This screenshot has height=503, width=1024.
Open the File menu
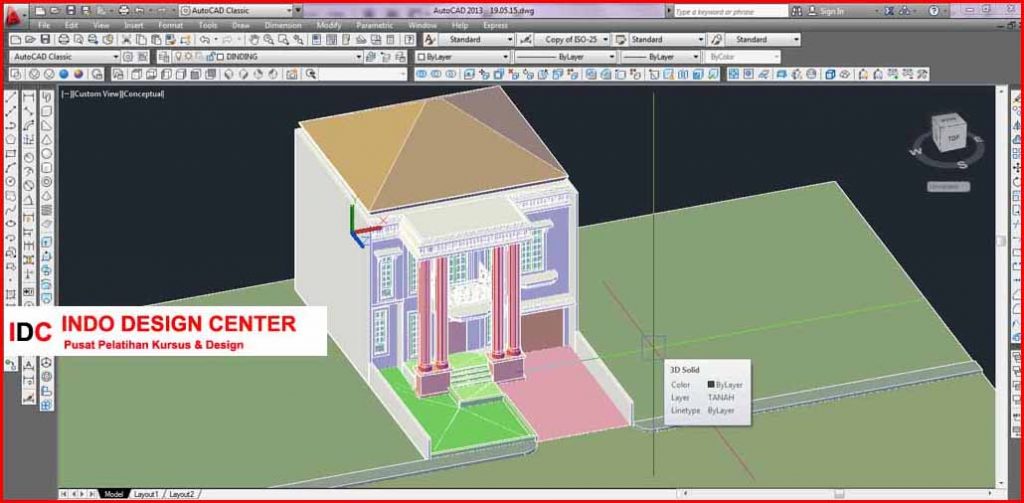tap(44, 25)
